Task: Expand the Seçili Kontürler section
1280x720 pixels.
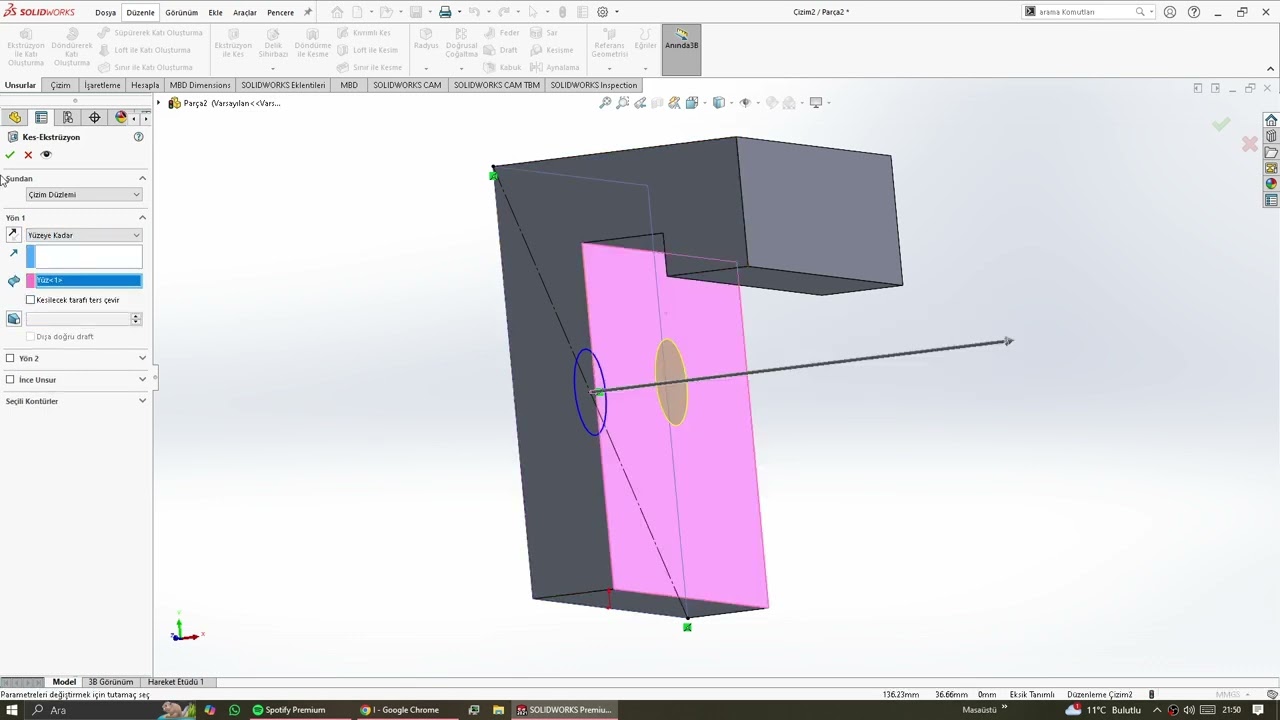Action: (x=142, y=401)
